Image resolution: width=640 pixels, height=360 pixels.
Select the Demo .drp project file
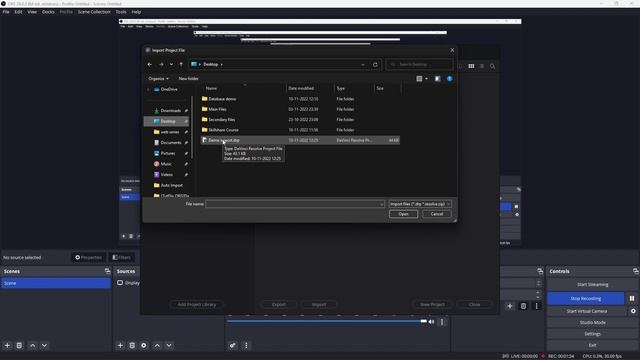click(300, 140)
